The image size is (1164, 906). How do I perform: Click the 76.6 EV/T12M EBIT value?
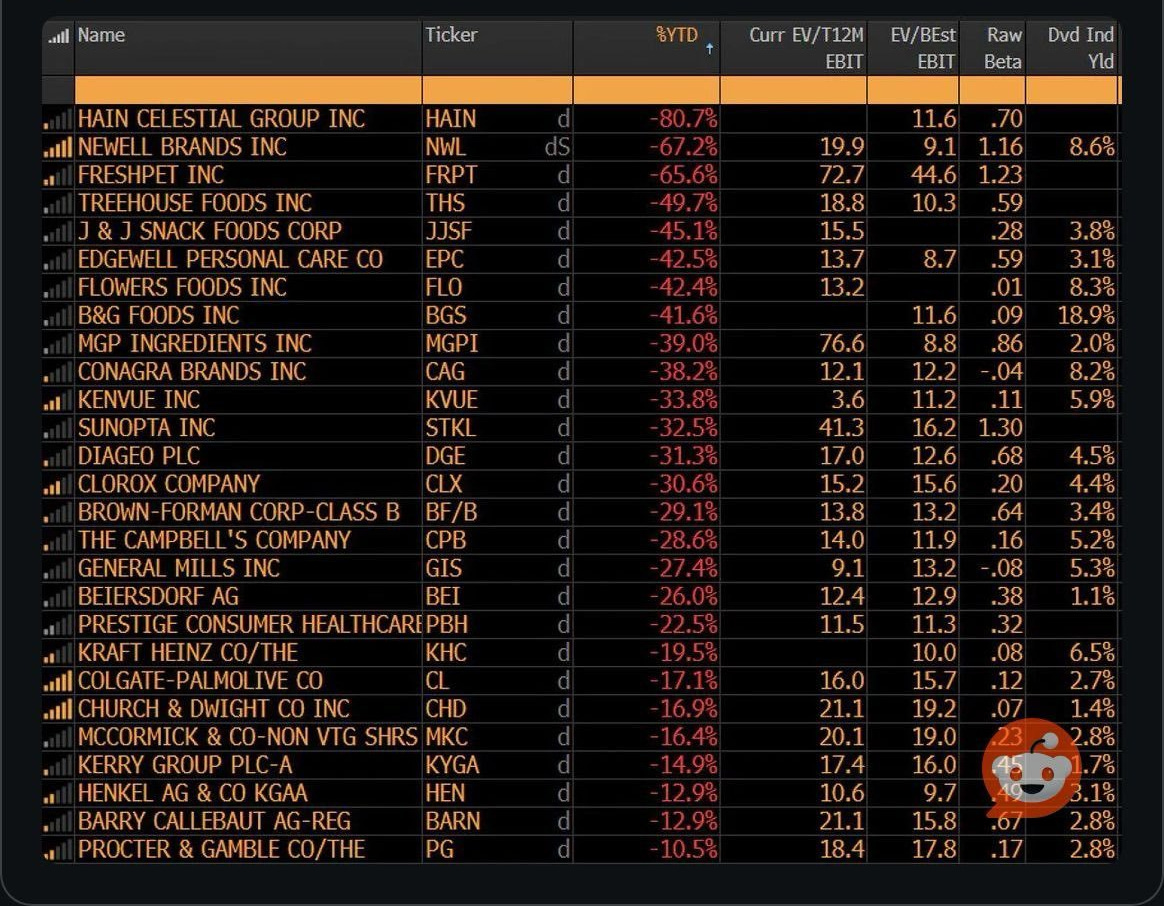[842, 344]
